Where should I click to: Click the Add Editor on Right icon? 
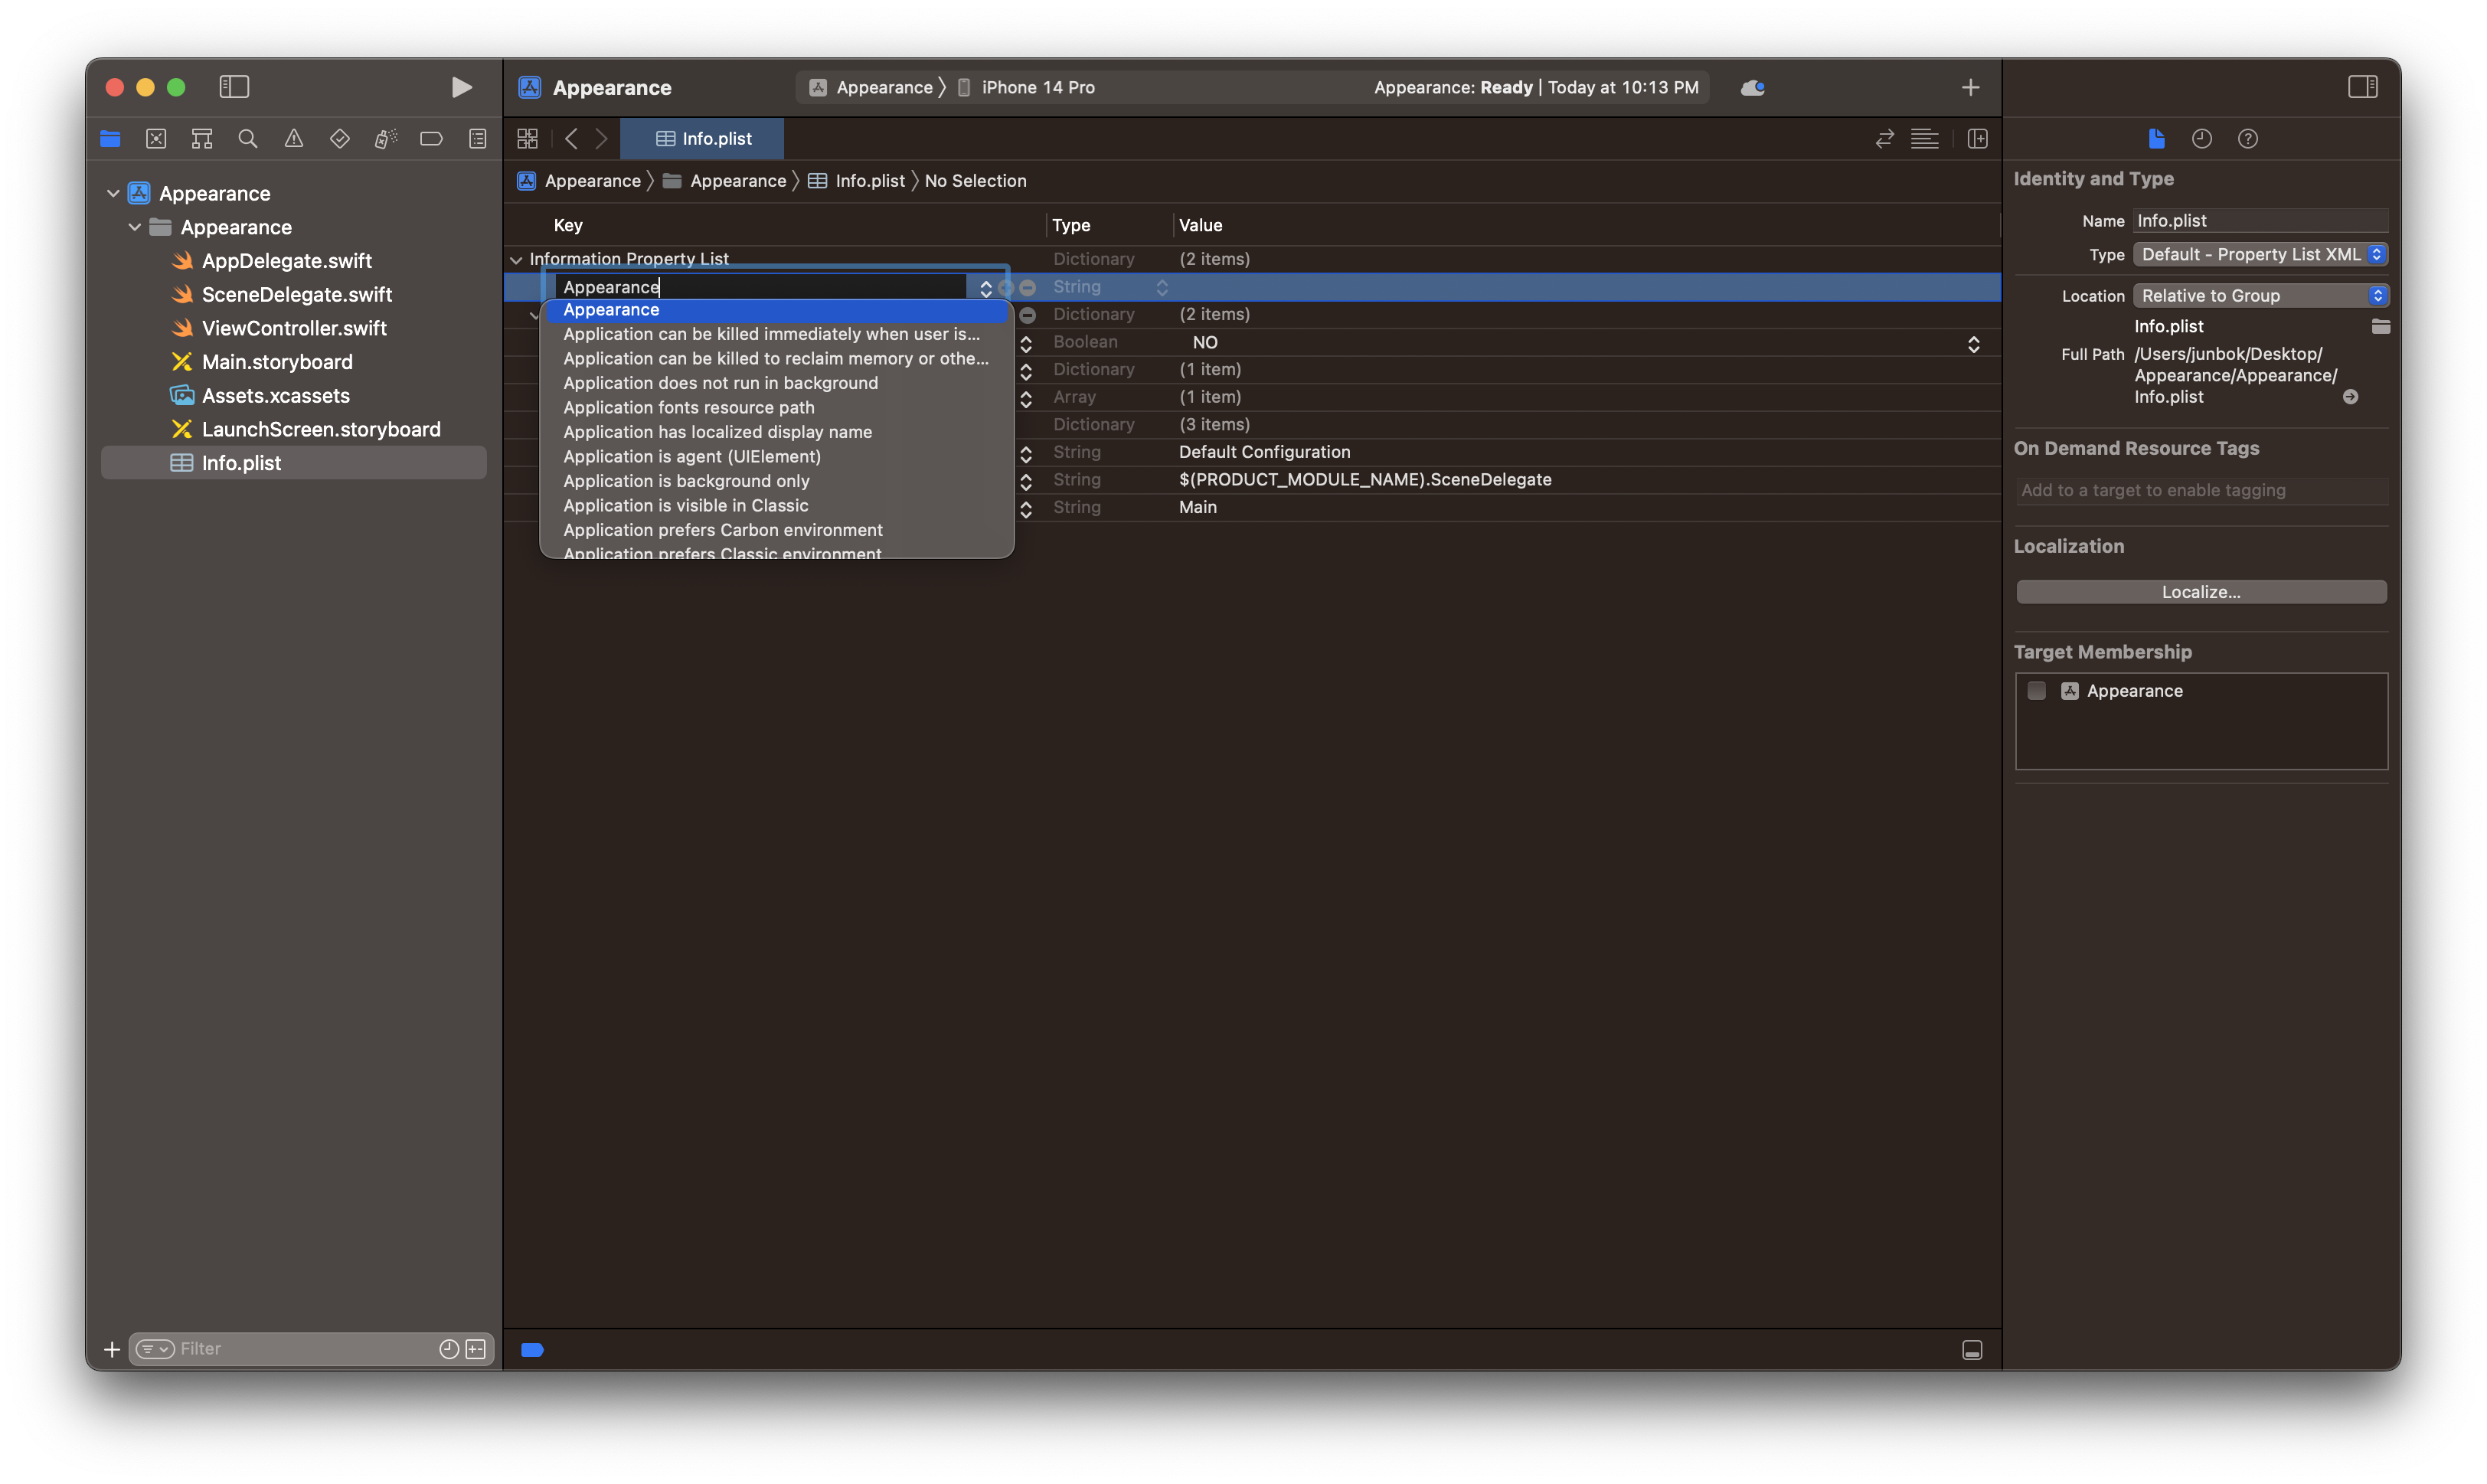pyautogui.click(x=1977, y=139)
